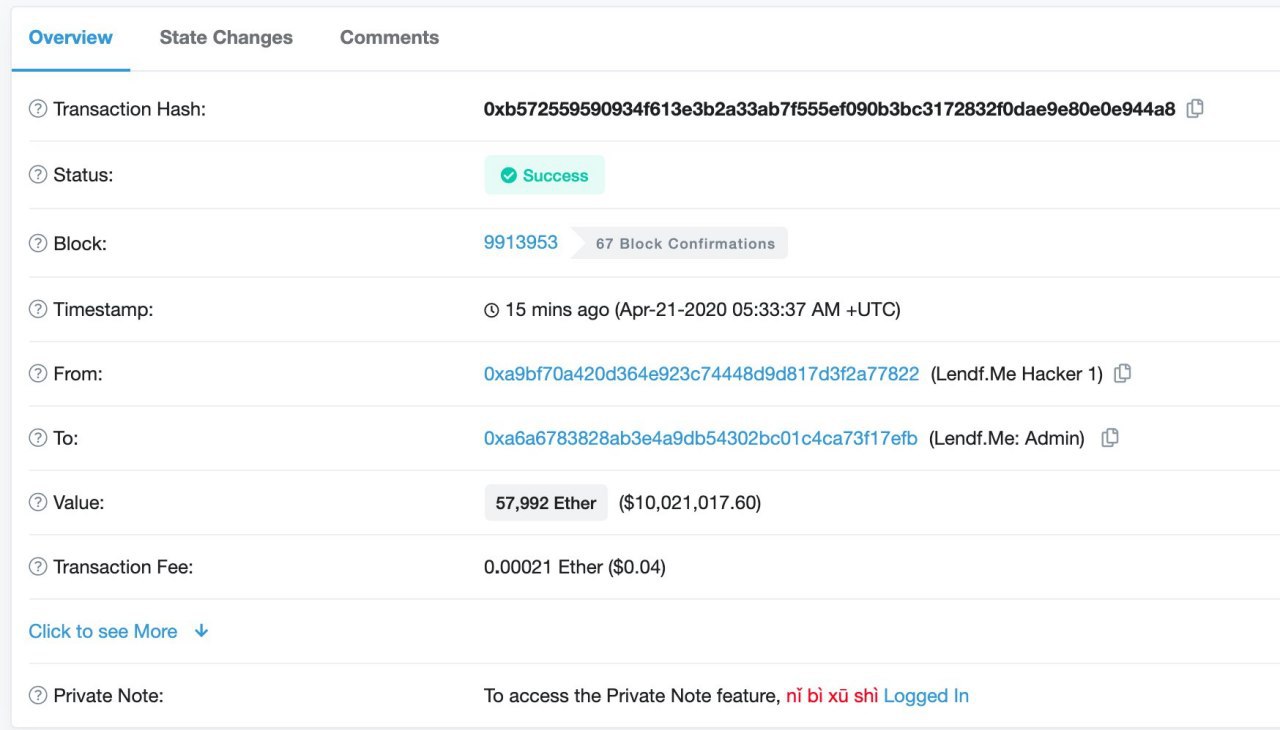Viewport: 1280px width, 730px height.
Task: Click the 57,992 Ether value badge
Action: click(x=546, y=503)
